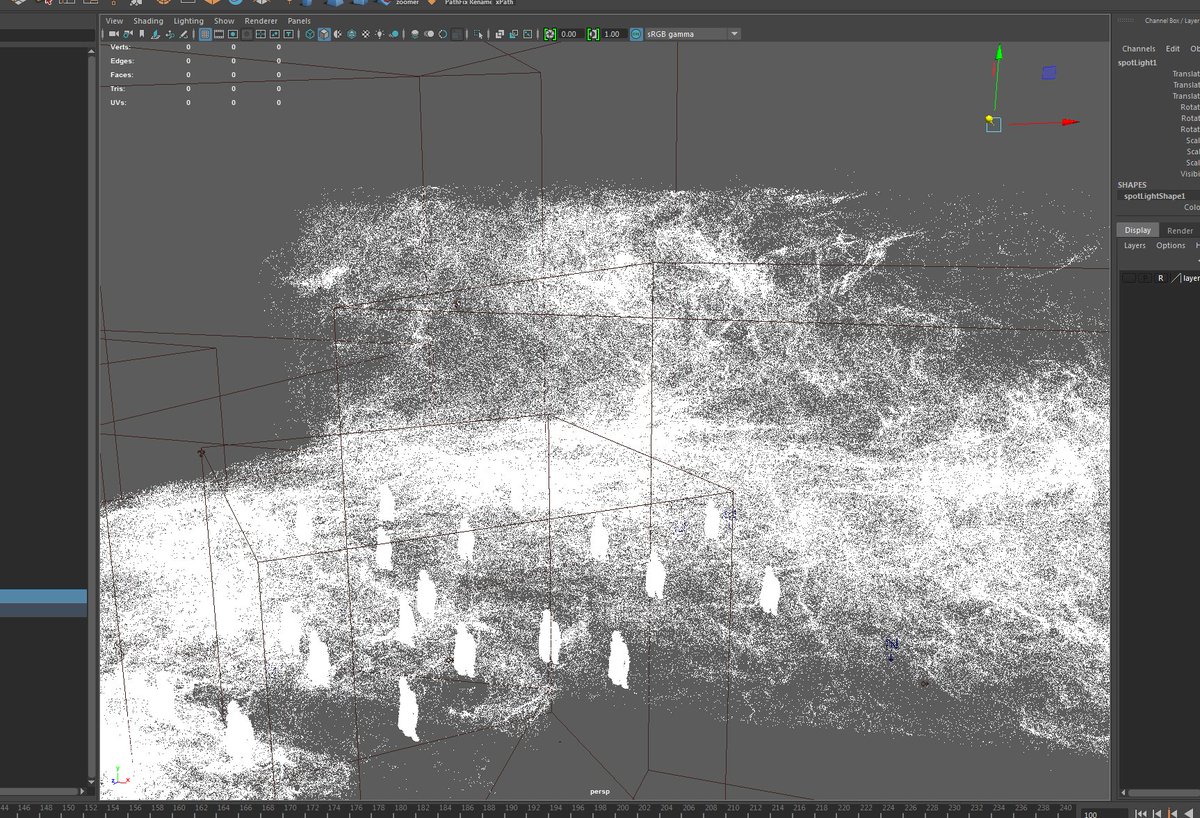The width and height of the screenshot is (1200, 818).
Task: Click the Exposure value field showing 0.00
Action: click(x=571, y=34)
